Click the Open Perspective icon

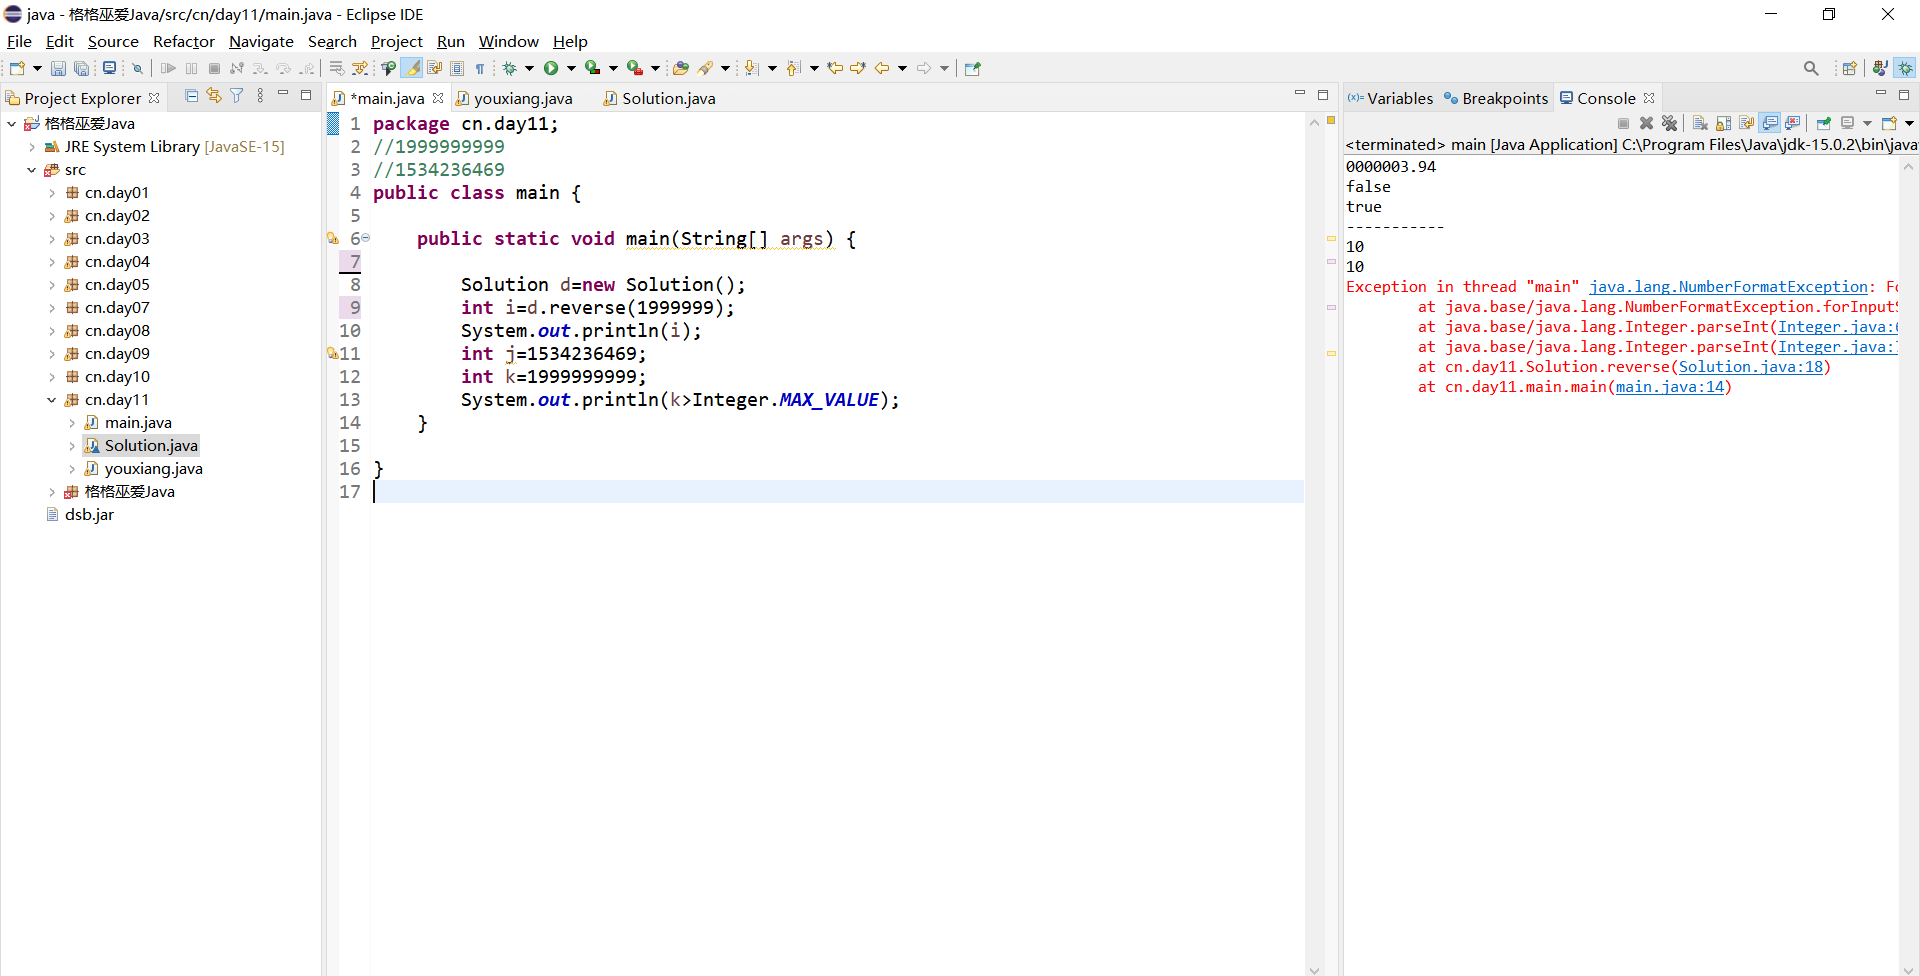coord(1849,68)
